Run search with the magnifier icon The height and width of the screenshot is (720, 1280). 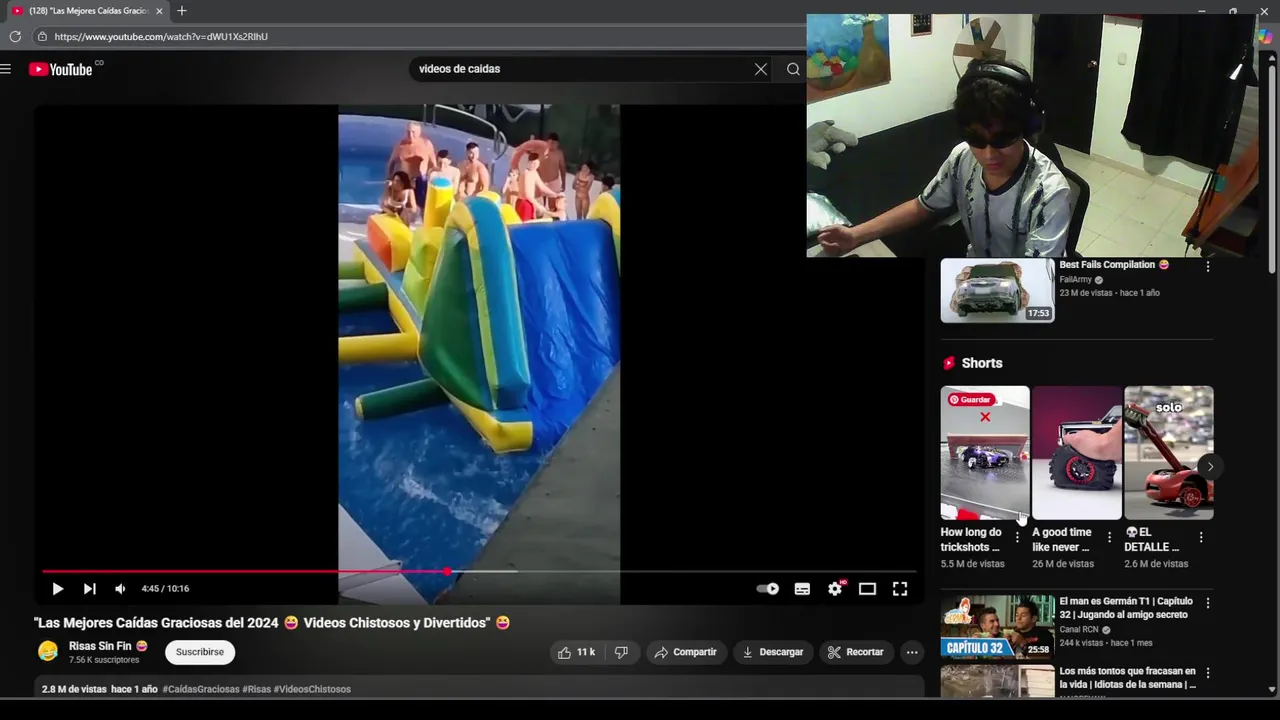point(793,69)
